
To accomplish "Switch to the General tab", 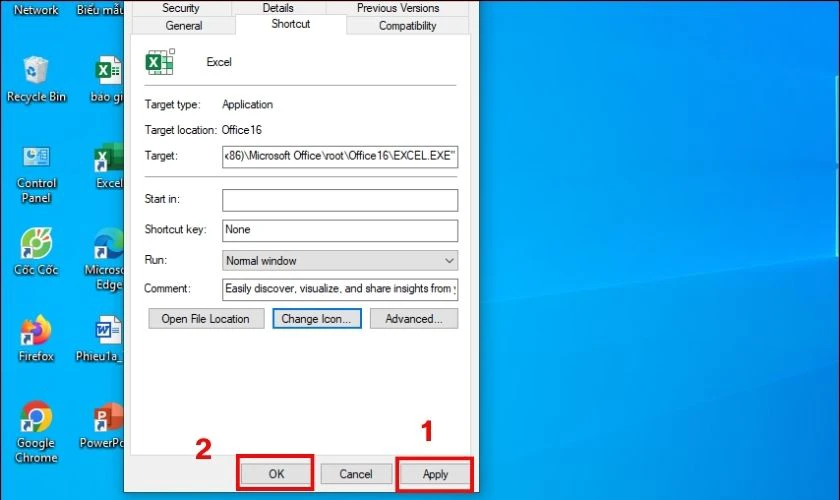I will coord(184,26).
